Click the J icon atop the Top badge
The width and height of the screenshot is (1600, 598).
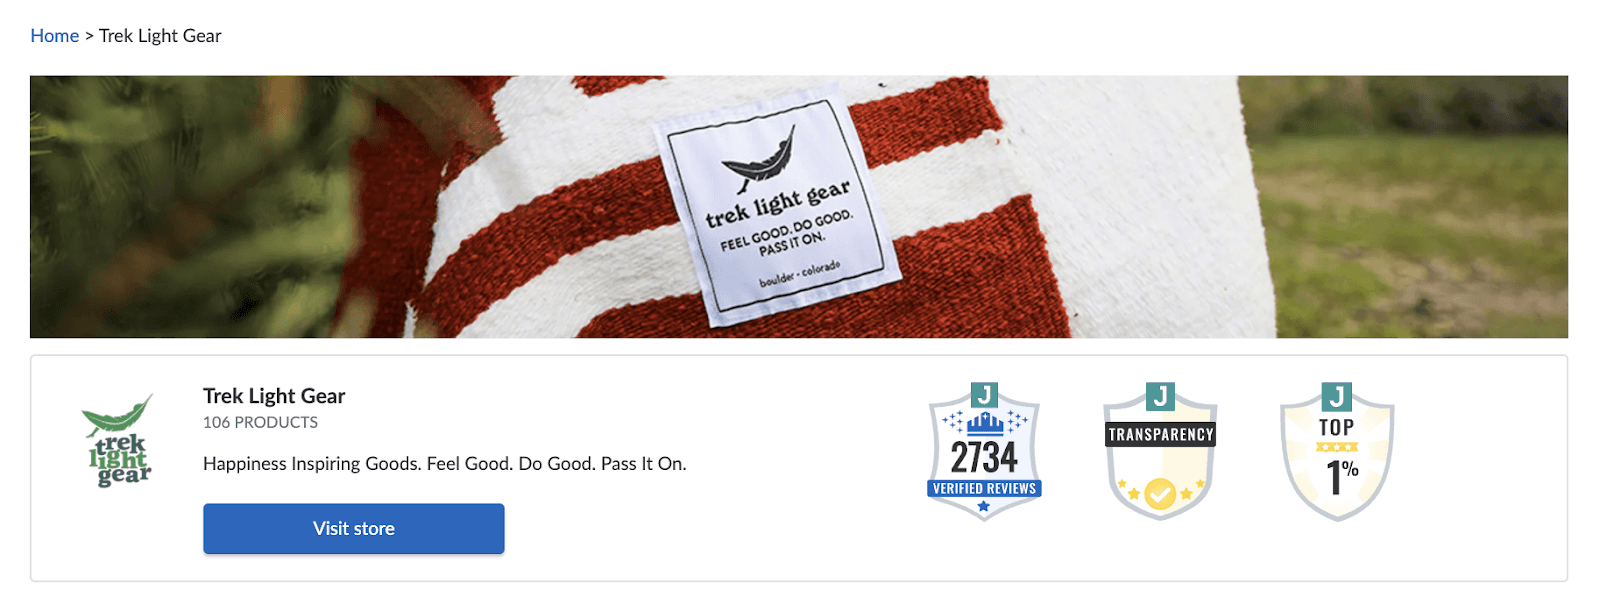coord(1337,396)
